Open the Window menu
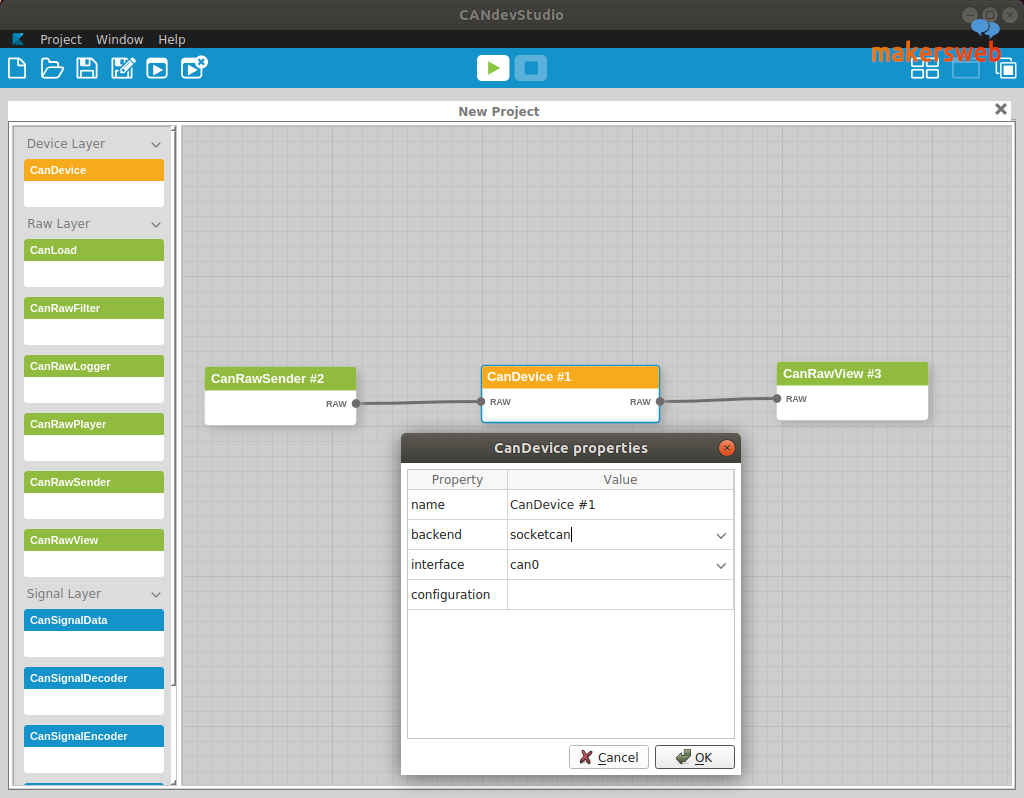This screenshot has height=798, width=1024. 119,39
